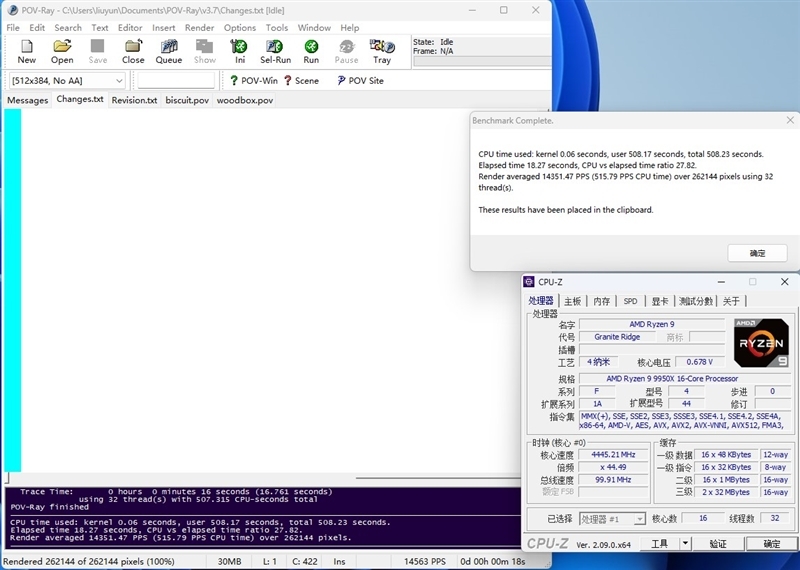The width and height of the screenshot is (800, 570).
Task: Open the POV-Win help item
Action: (x=253, y=80)
